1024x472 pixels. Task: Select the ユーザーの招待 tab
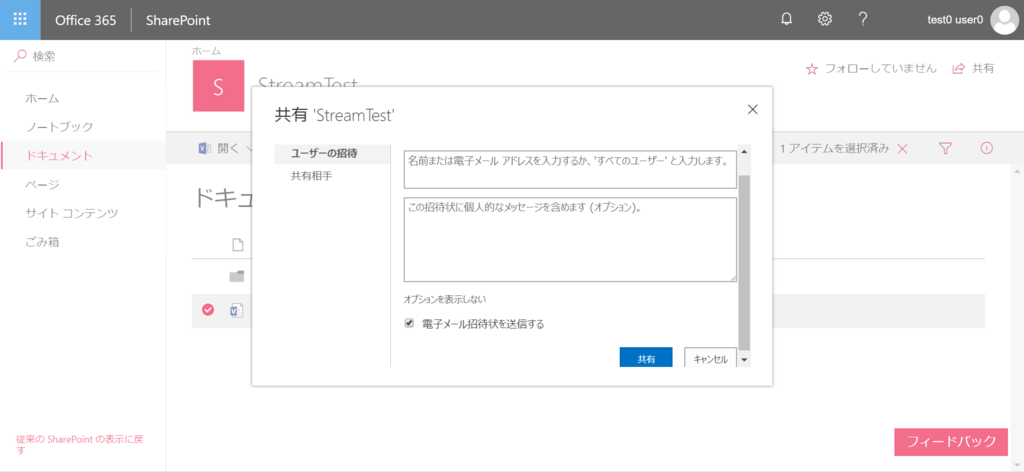[333, 153]
